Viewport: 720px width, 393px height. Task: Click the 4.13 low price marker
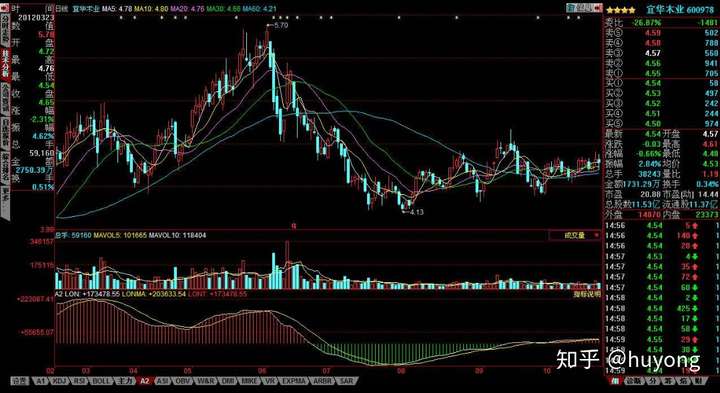tap(416, 212)
